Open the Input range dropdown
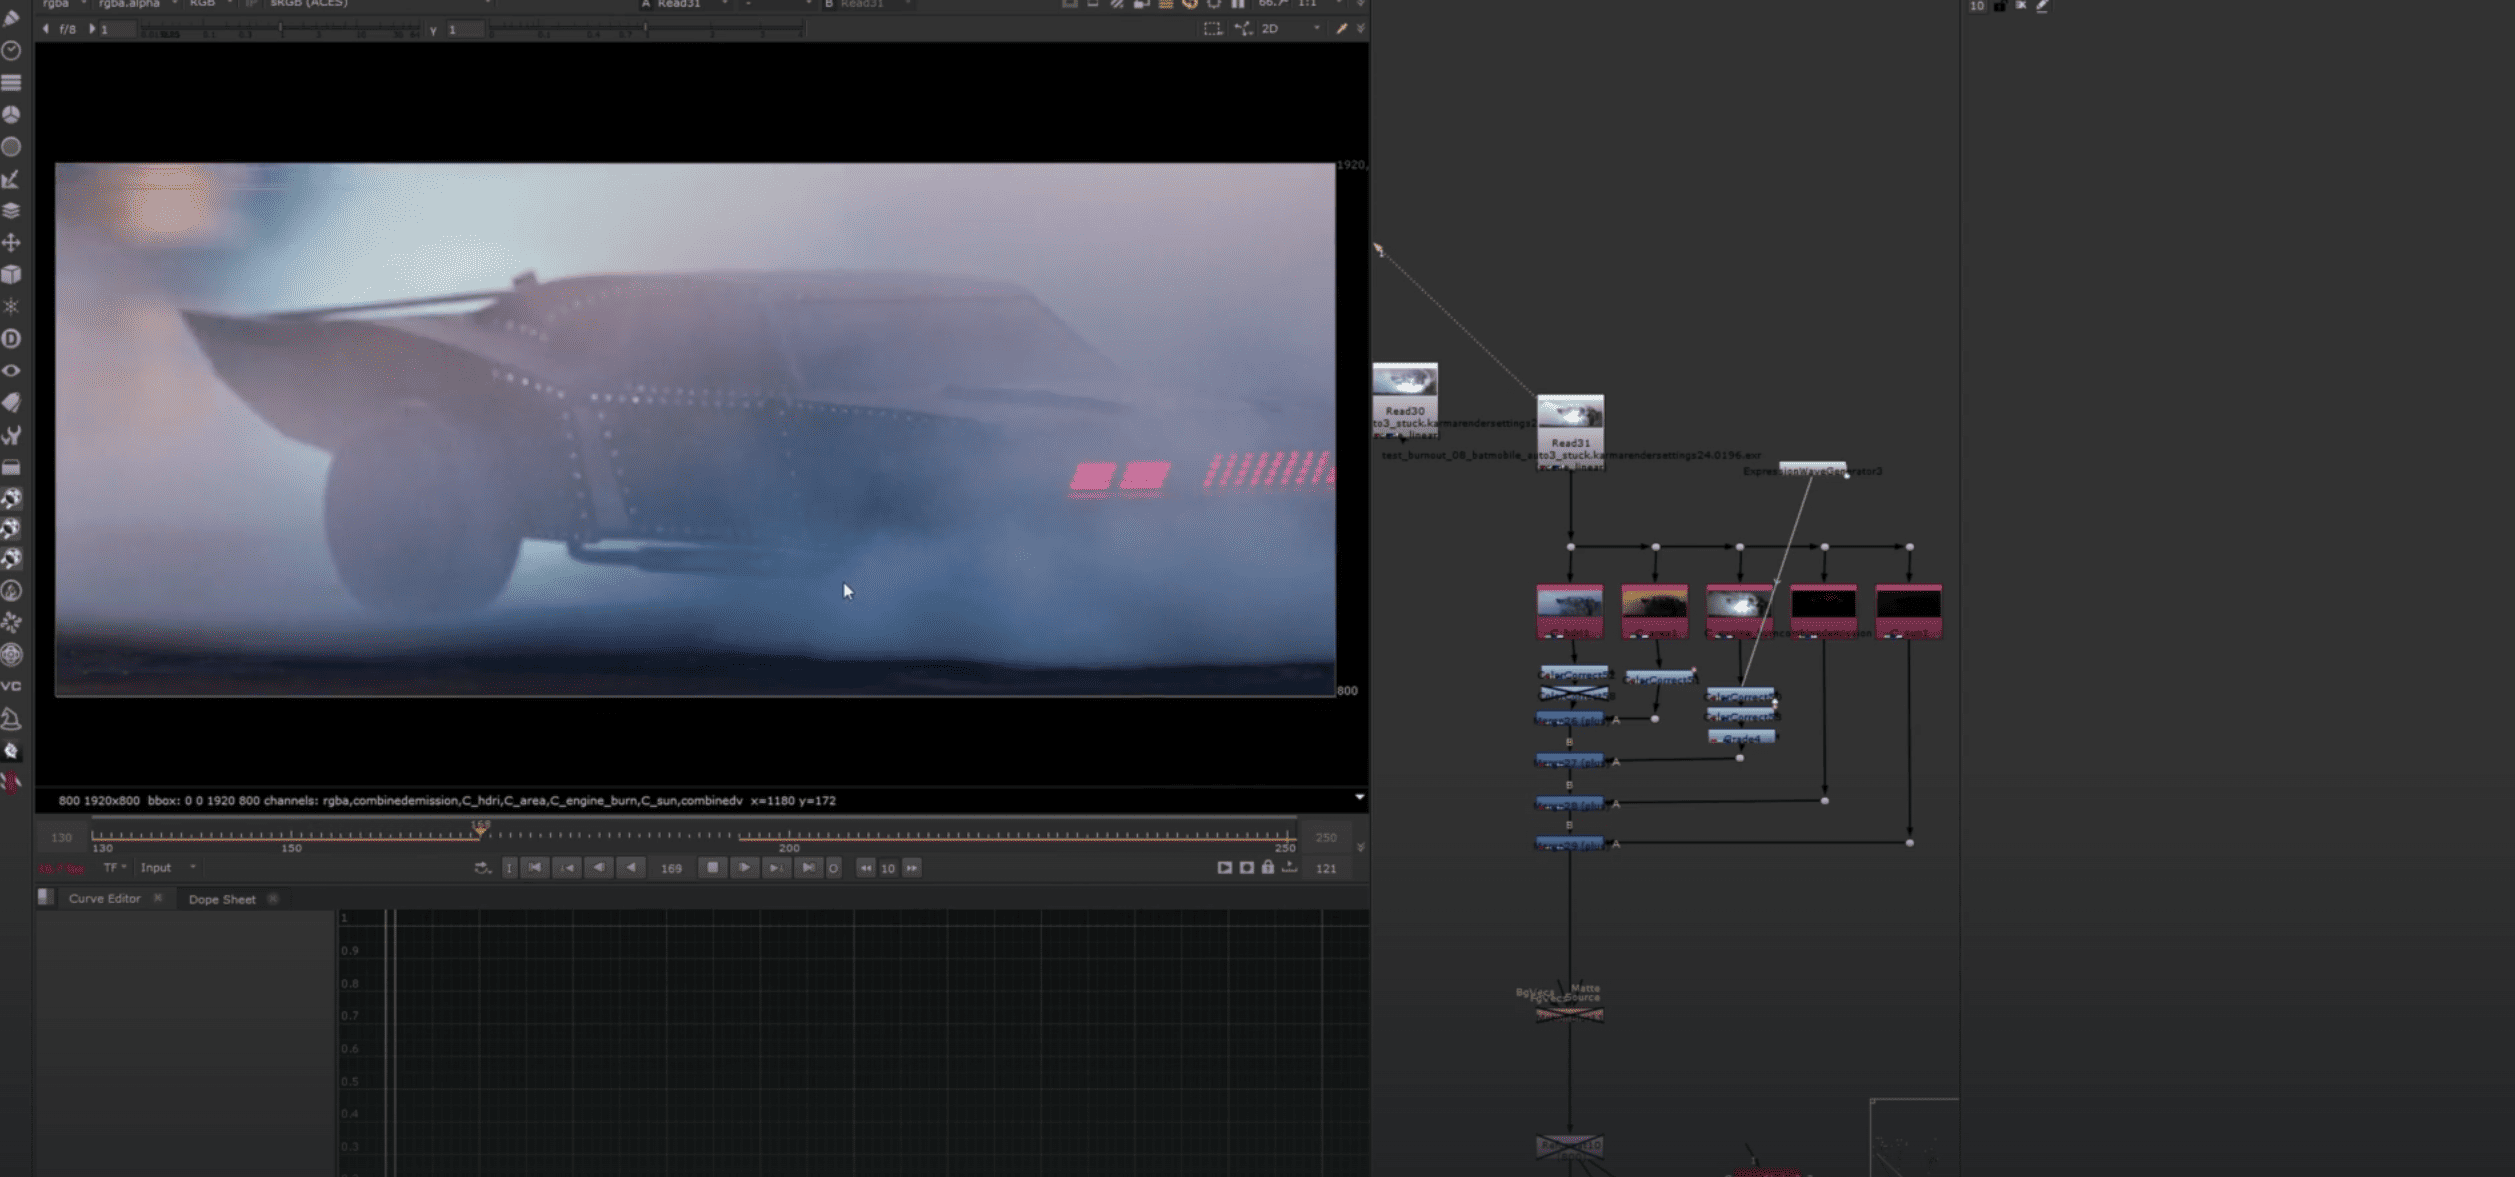 coord(167,867)
